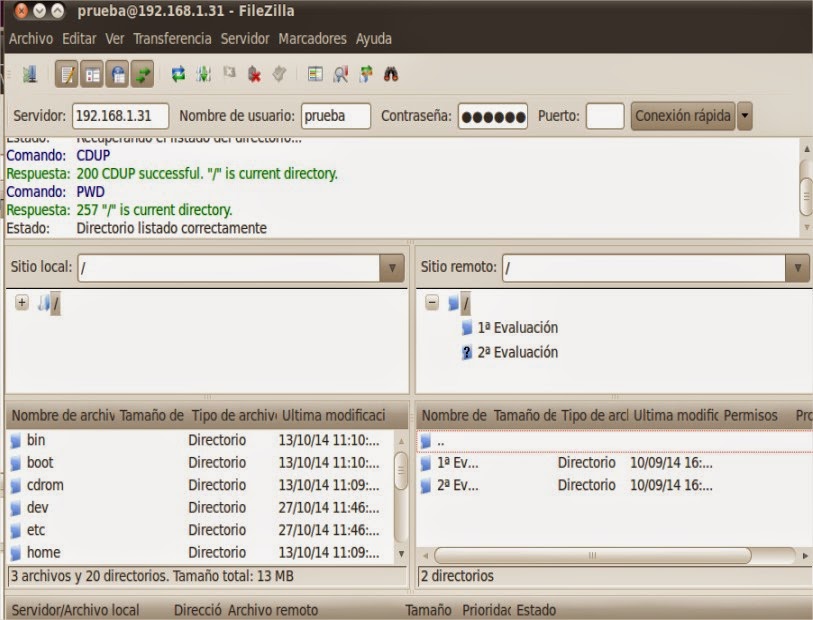Toggle synchronized browsing

click(366, 74)
